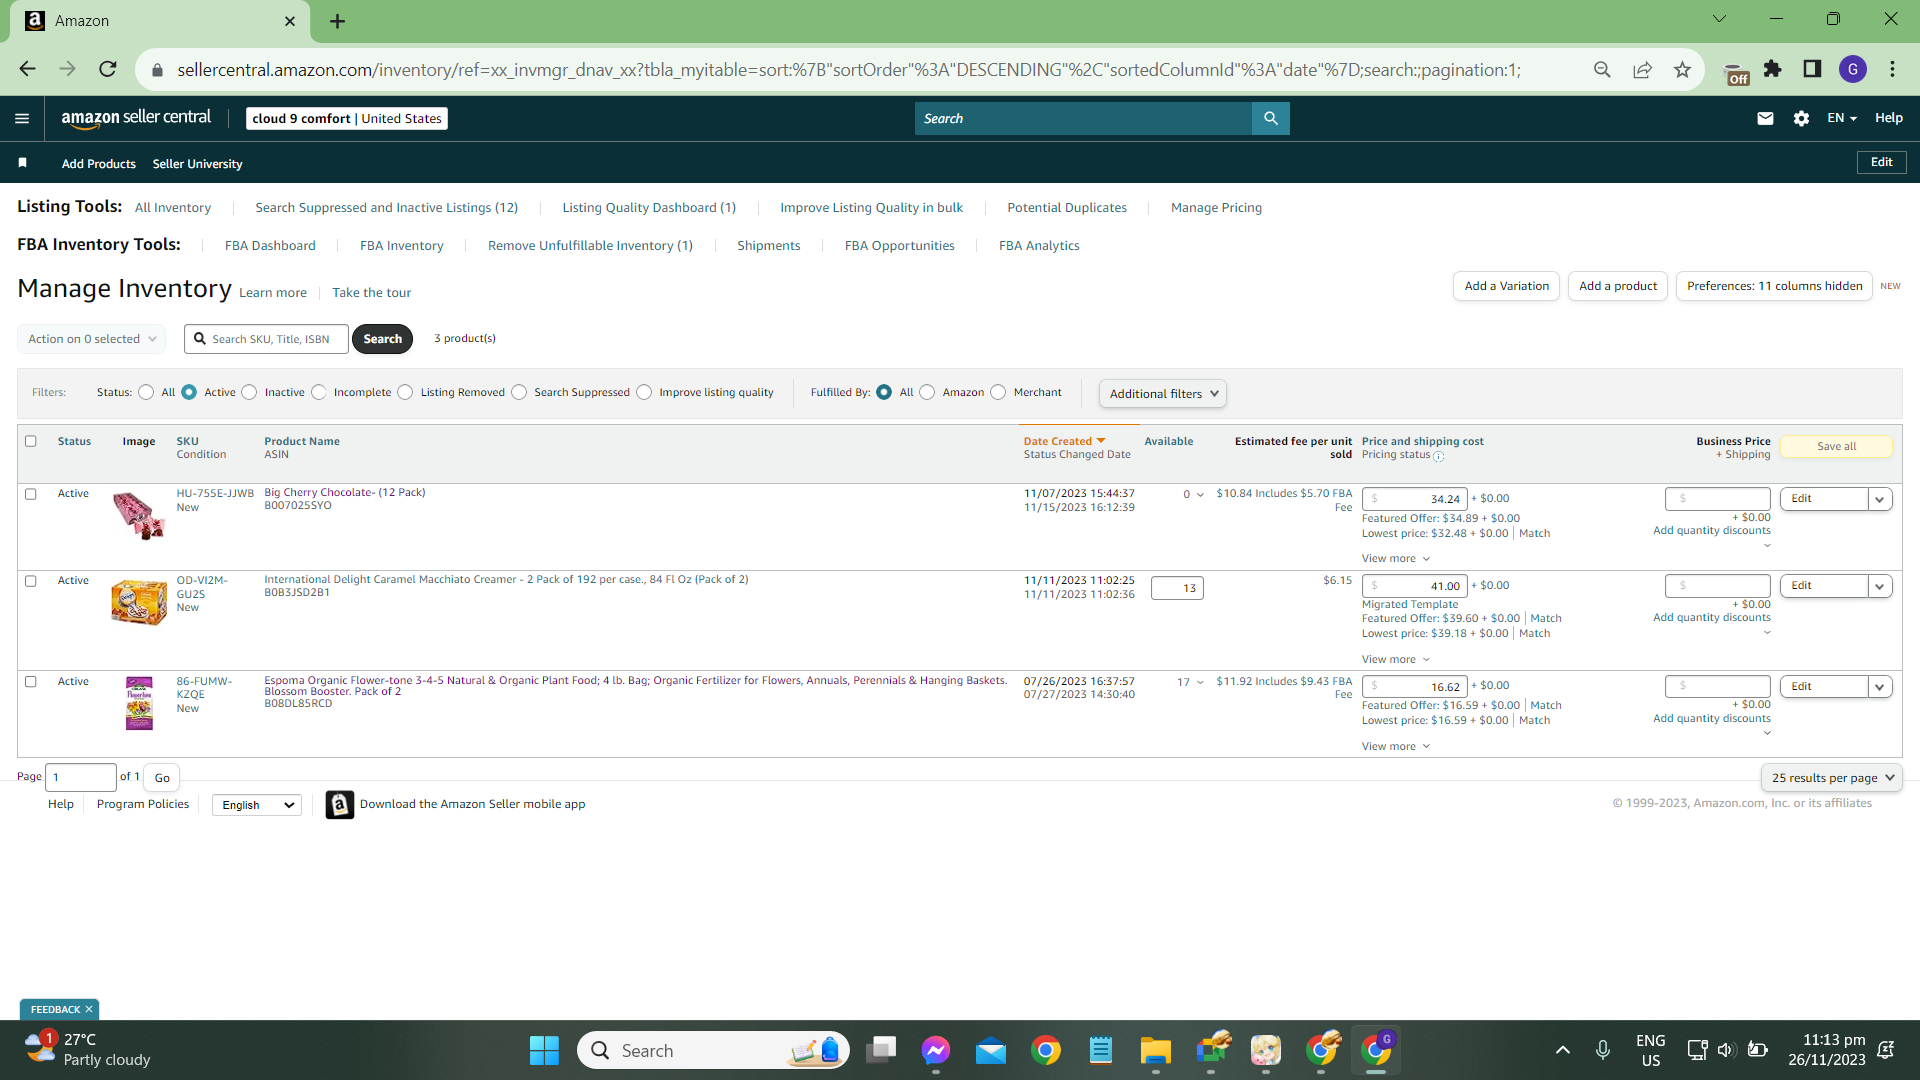Image resolution: width=1920 pixels, height=1080 pixels.
Task: Open the Big Cherry Chocolate product name
Action: point(344,492)
